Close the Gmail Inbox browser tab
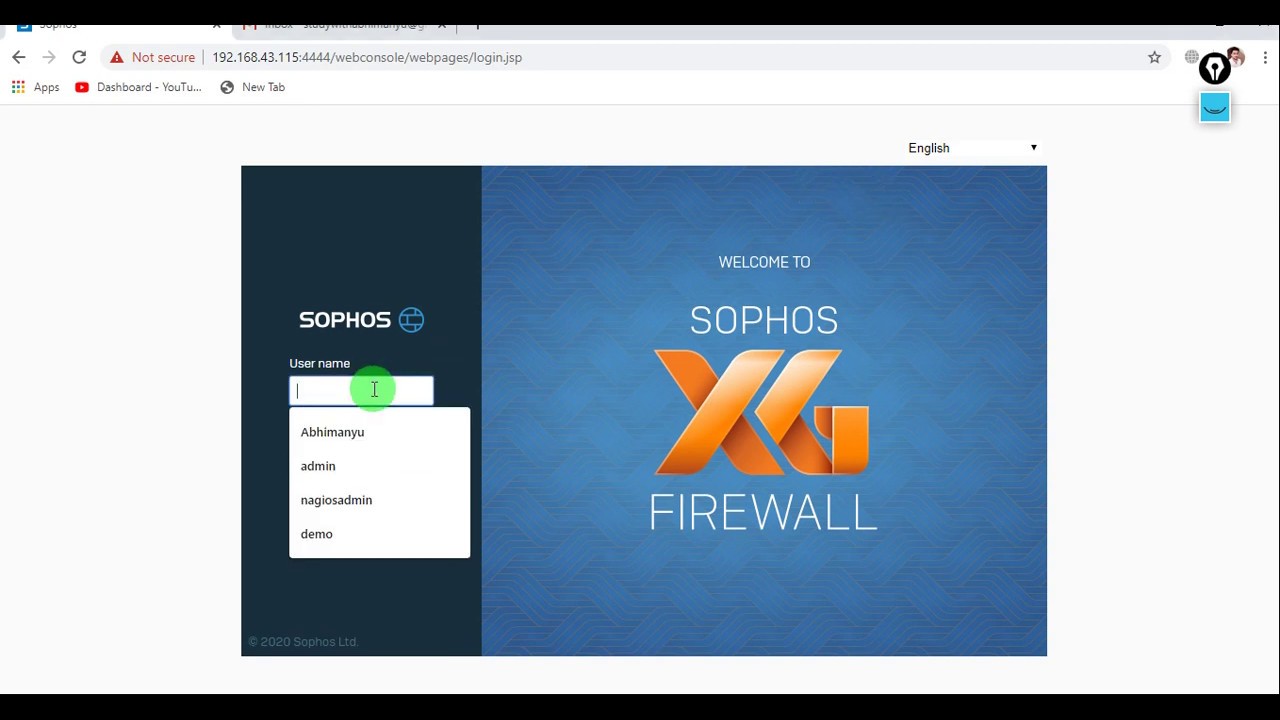 pyautogui.click(x=442, y=26)
